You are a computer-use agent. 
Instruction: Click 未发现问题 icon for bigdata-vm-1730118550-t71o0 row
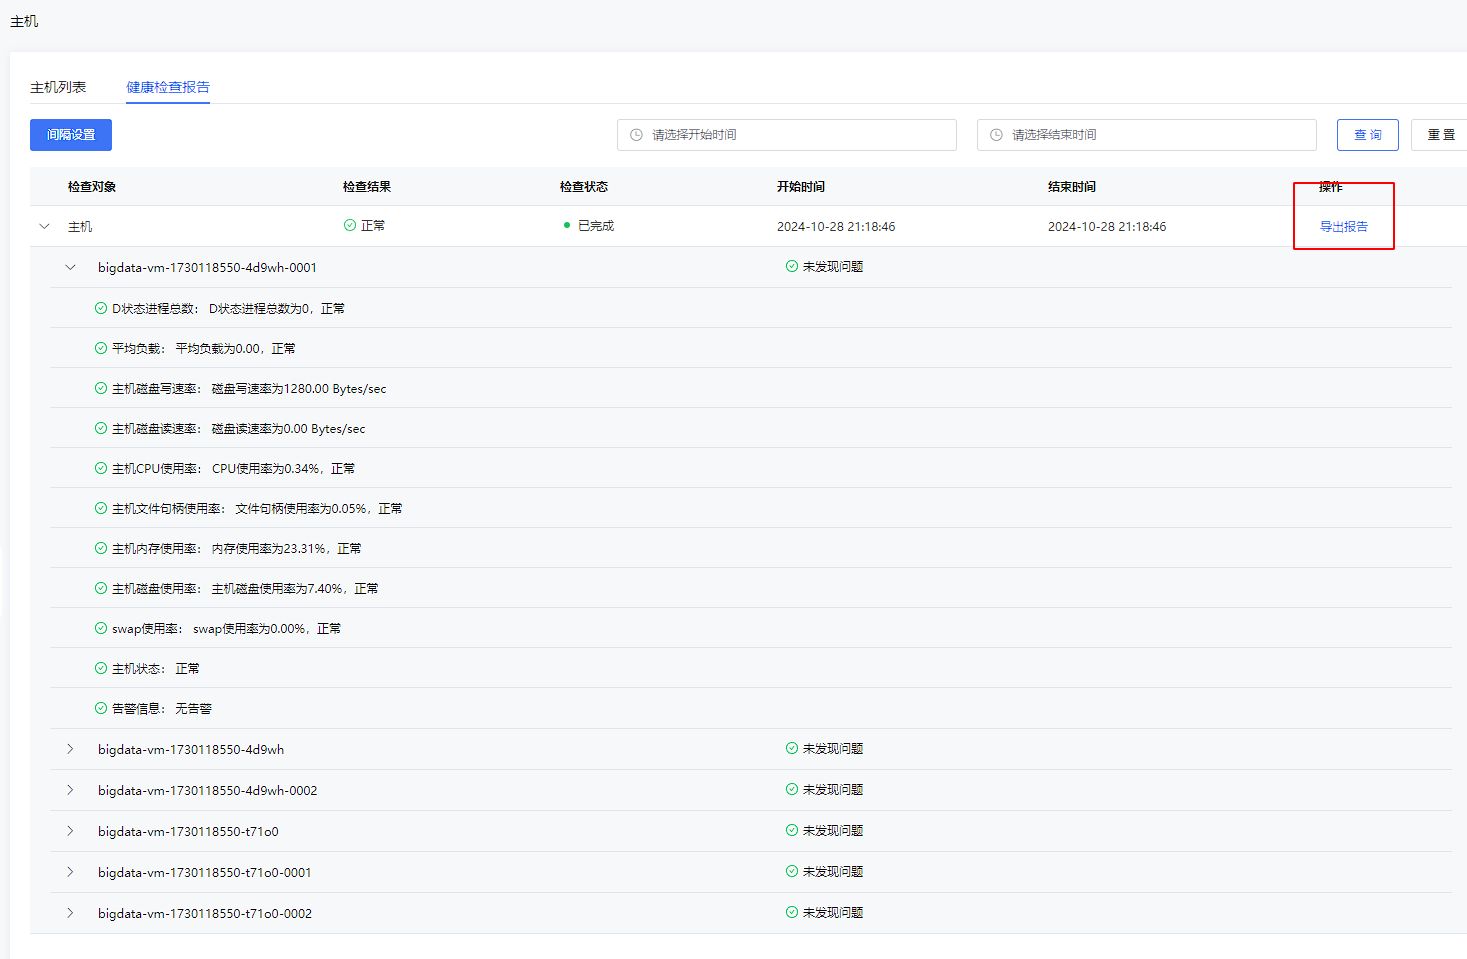coord(792,830)
